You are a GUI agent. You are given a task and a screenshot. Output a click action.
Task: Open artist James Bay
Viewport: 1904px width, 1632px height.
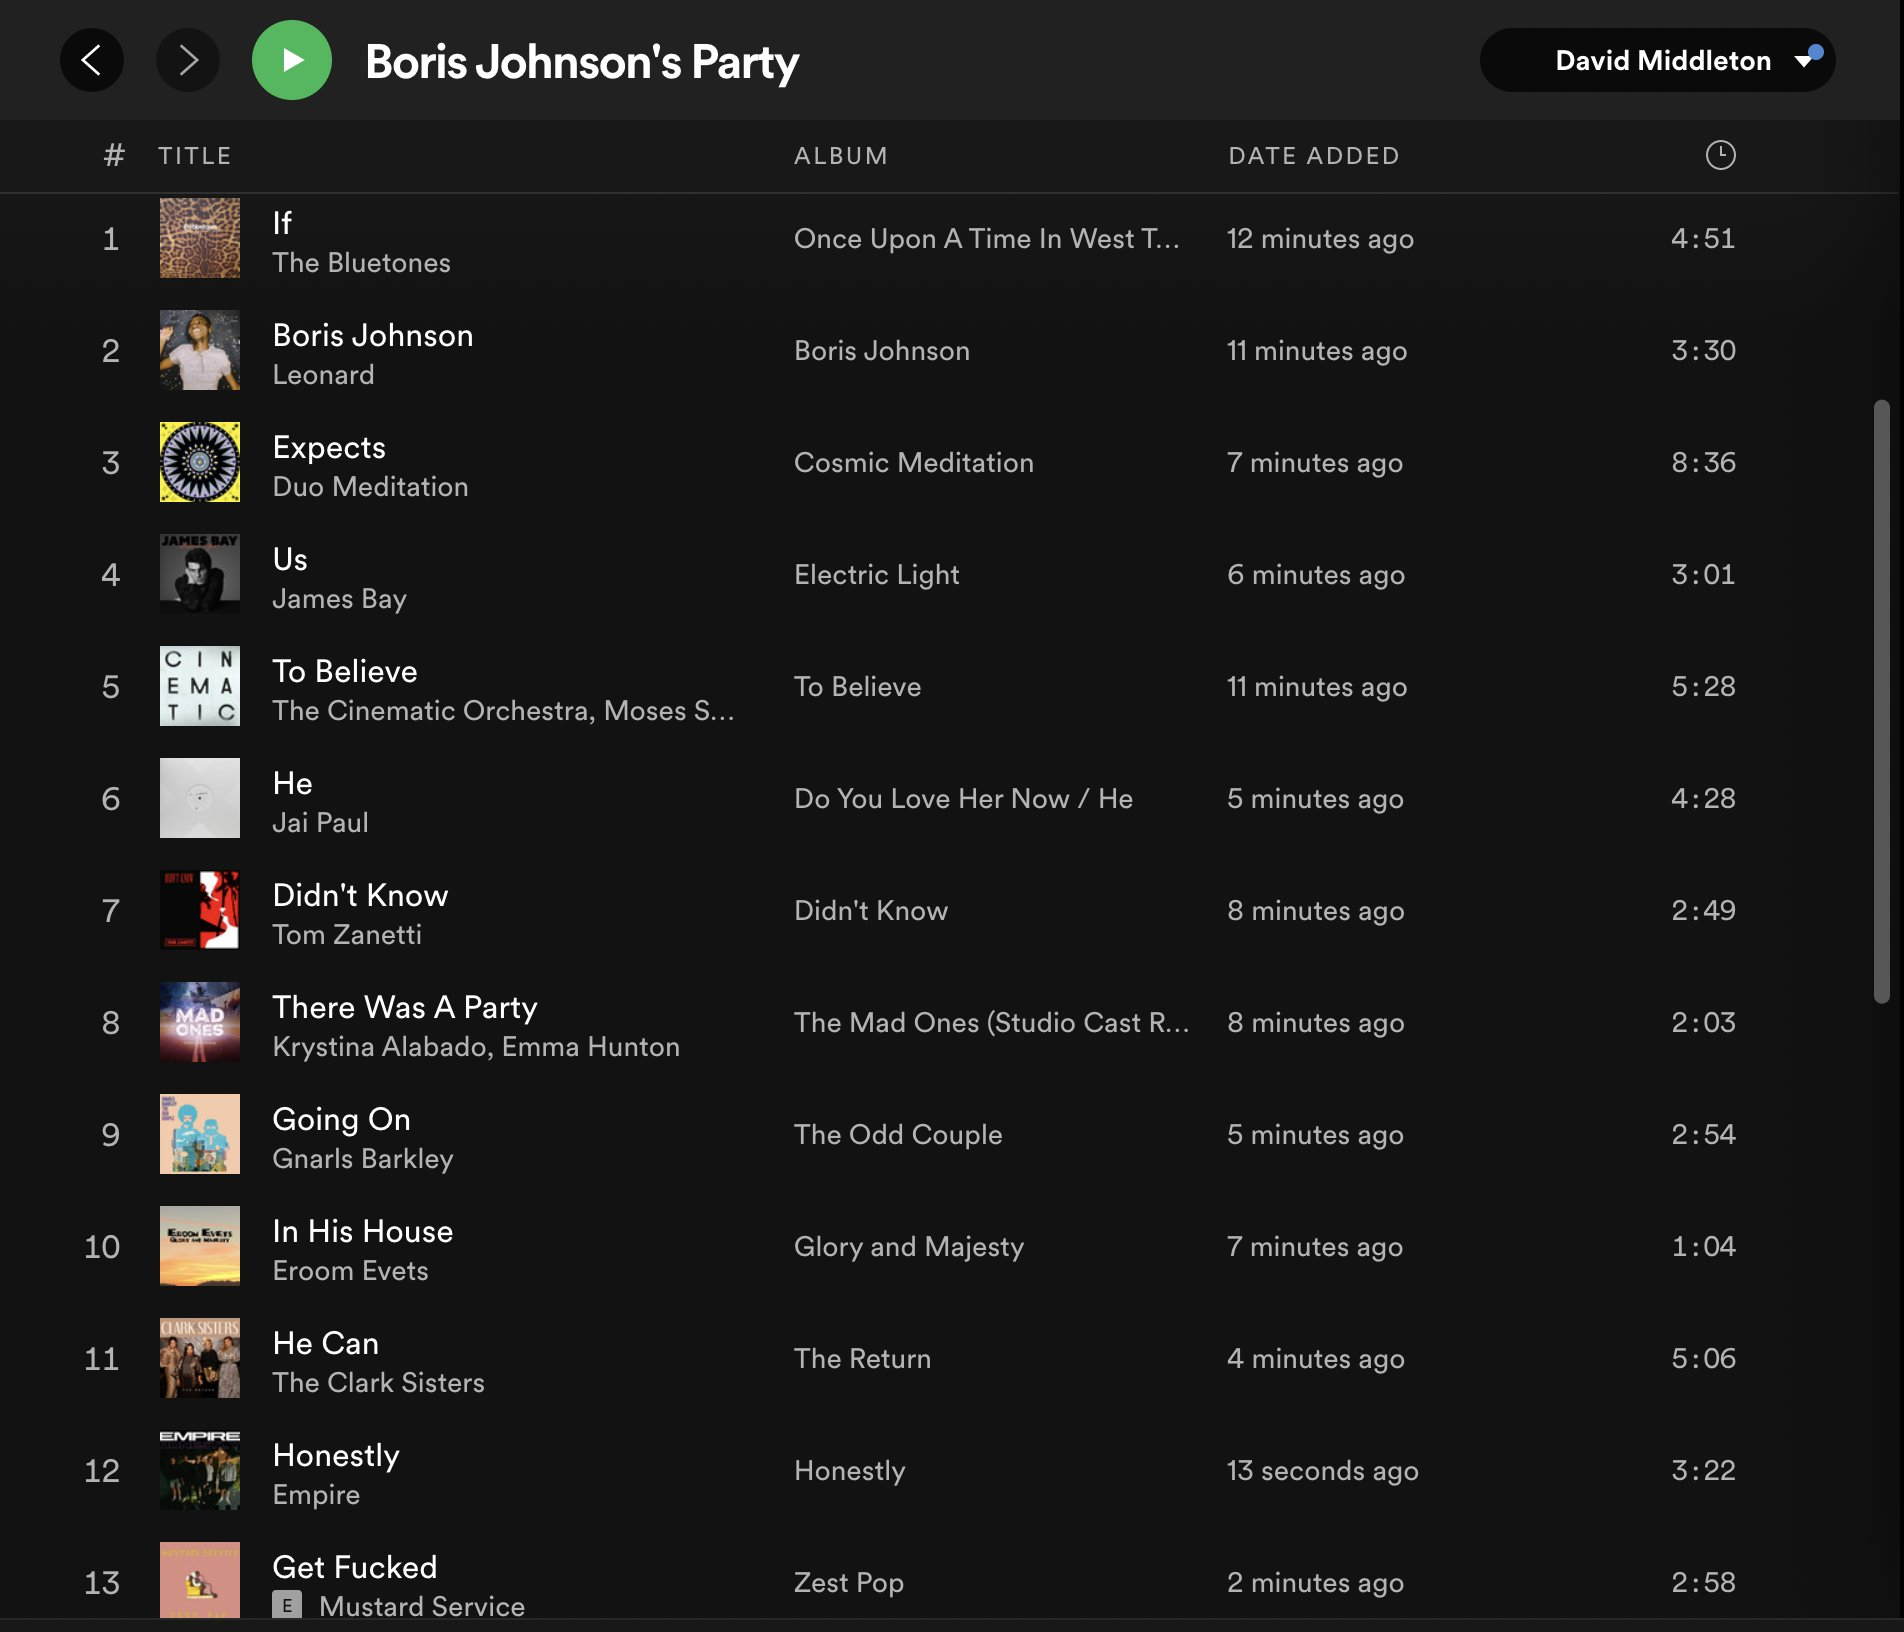click(340, 599)
